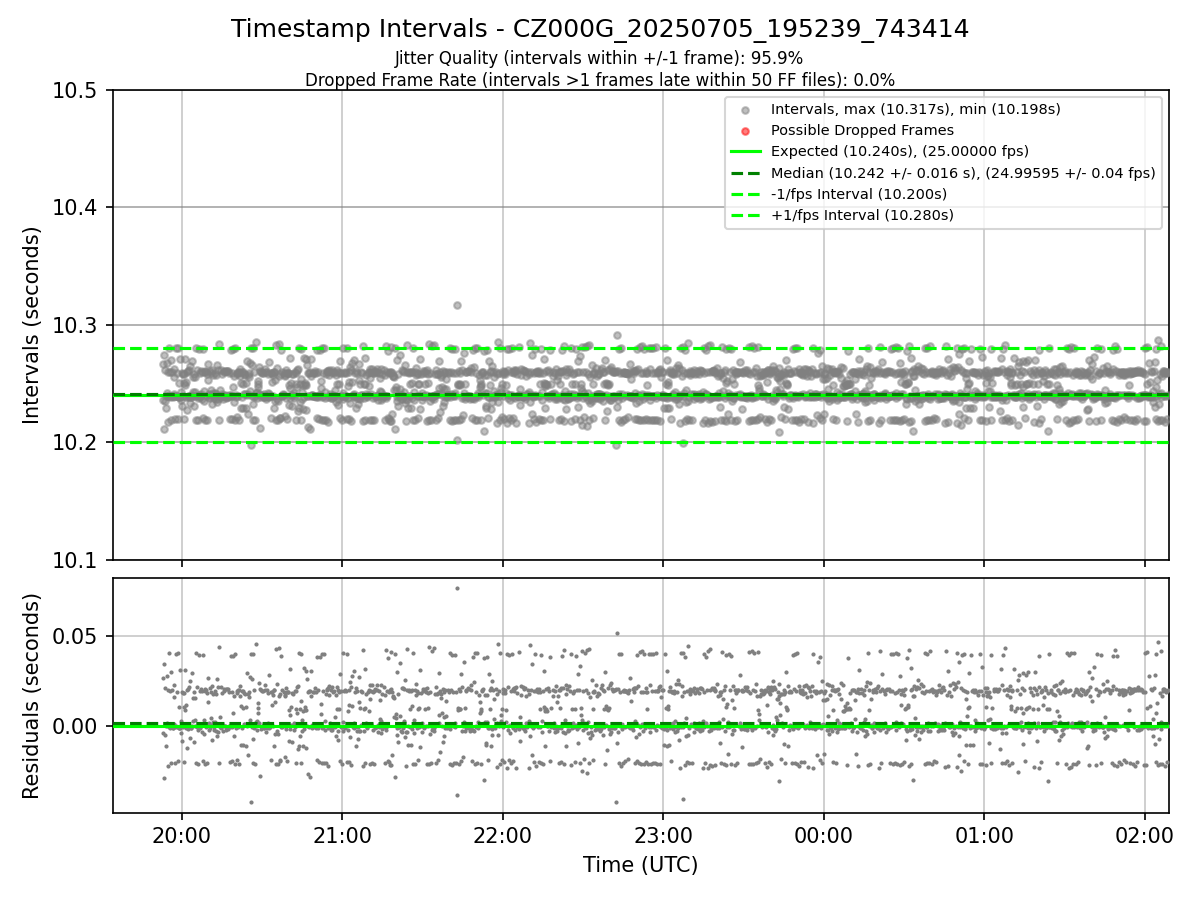Click the 23:00 time tick label
This screenshot has height=900, width=1200.
[x=663, y=834]
